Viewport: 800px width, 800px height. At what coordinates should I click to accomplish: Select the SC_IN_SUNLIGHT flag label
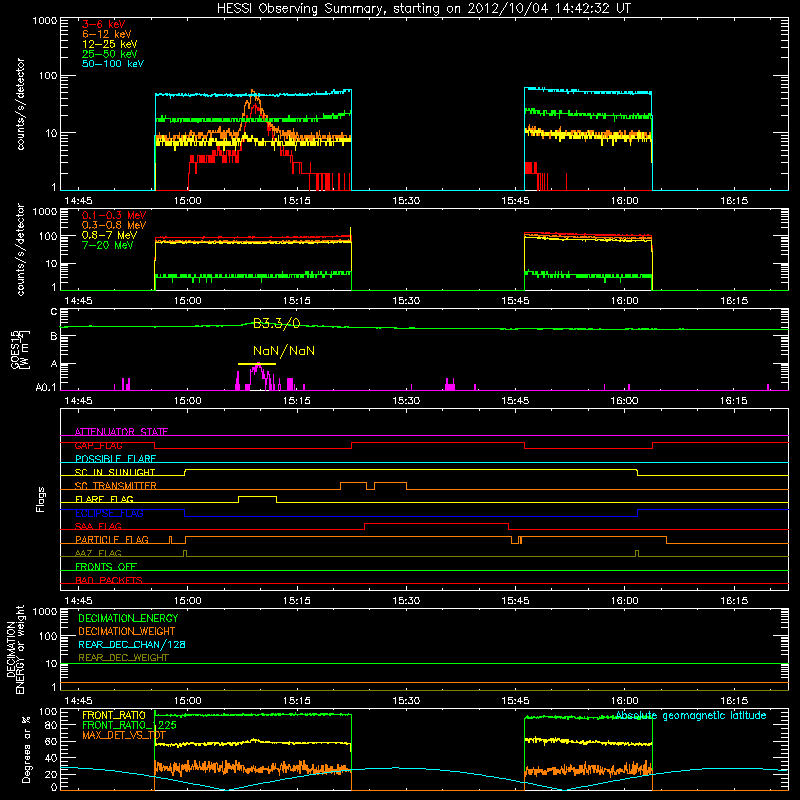[x=115, y=472]
